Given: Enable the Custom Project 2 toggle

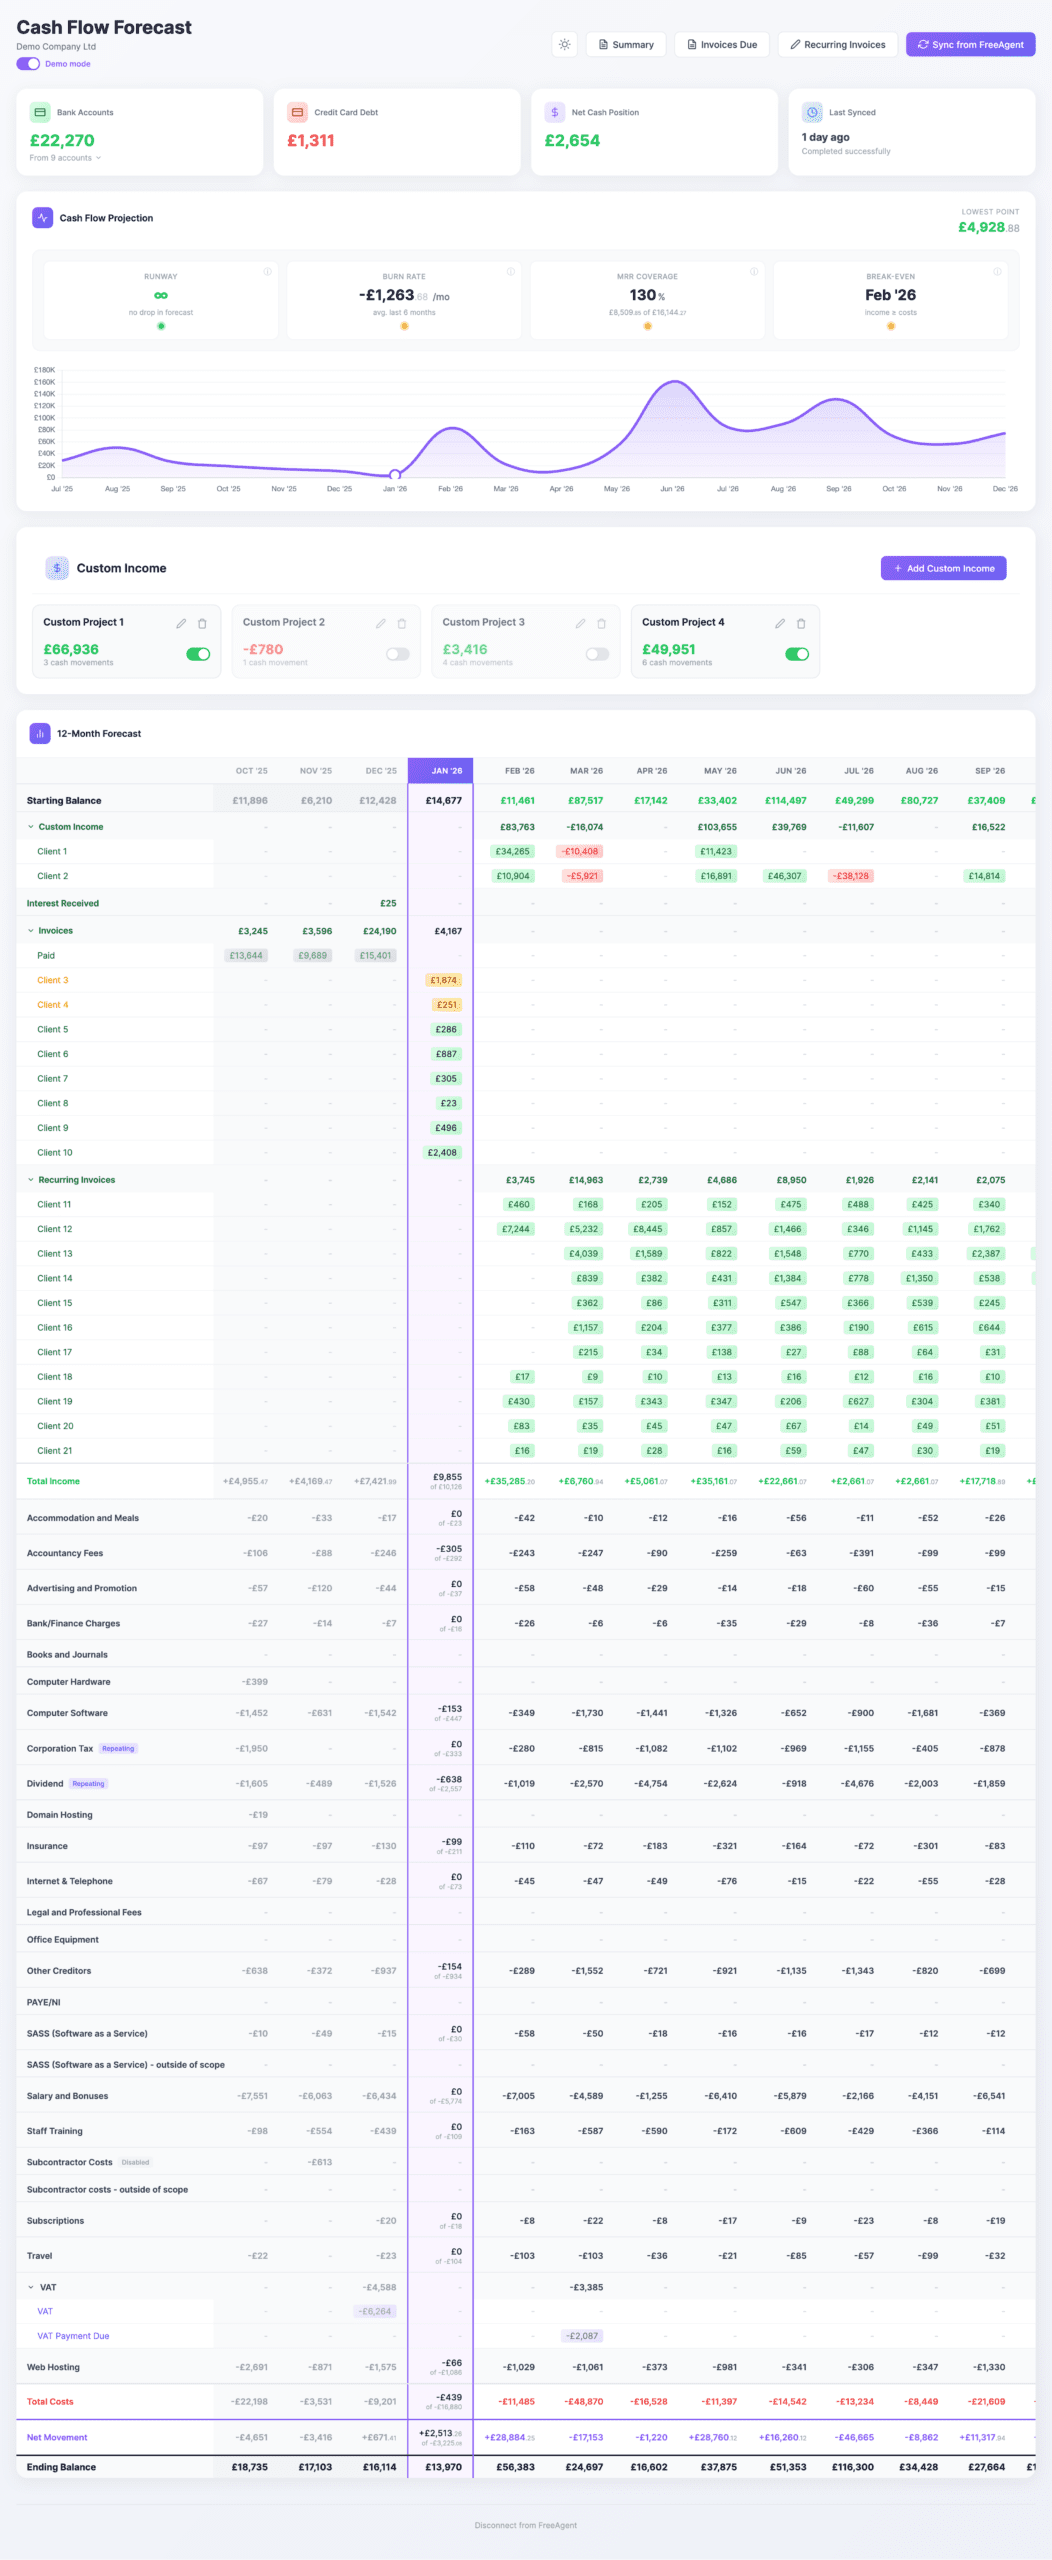Looking at the screenshot, I should 398,654.
